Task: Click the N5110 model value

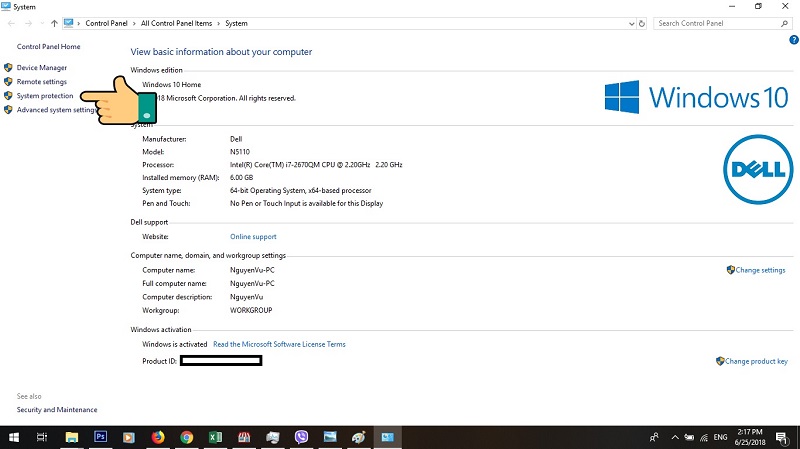Action: 240,152
